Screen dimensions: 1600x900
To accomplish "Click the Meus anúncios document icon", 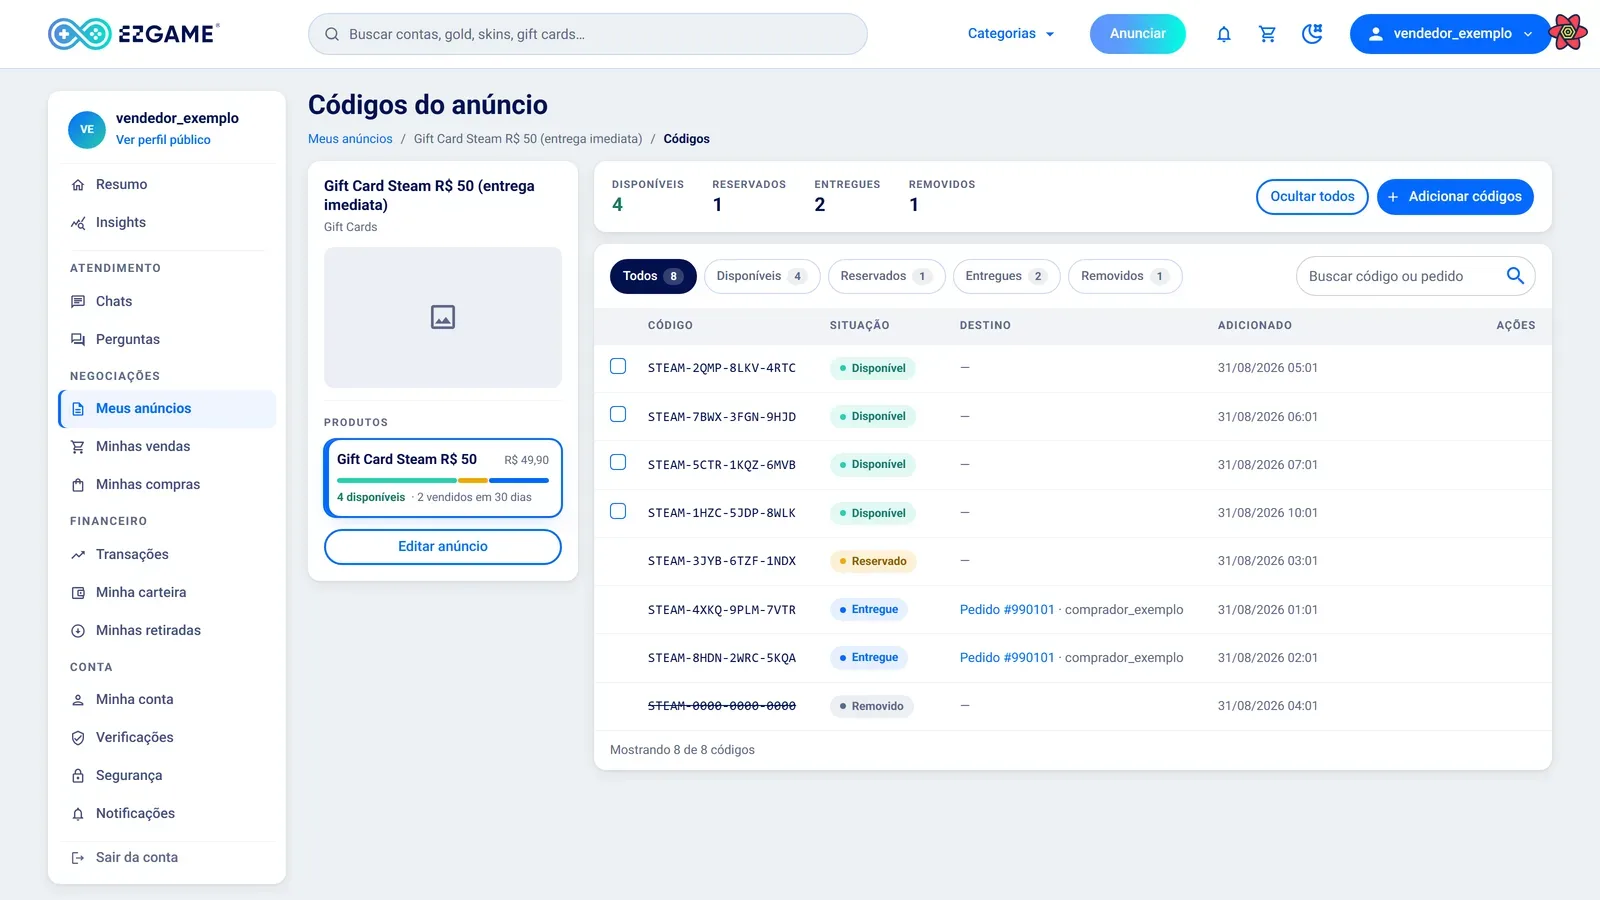I will point(78,409).
